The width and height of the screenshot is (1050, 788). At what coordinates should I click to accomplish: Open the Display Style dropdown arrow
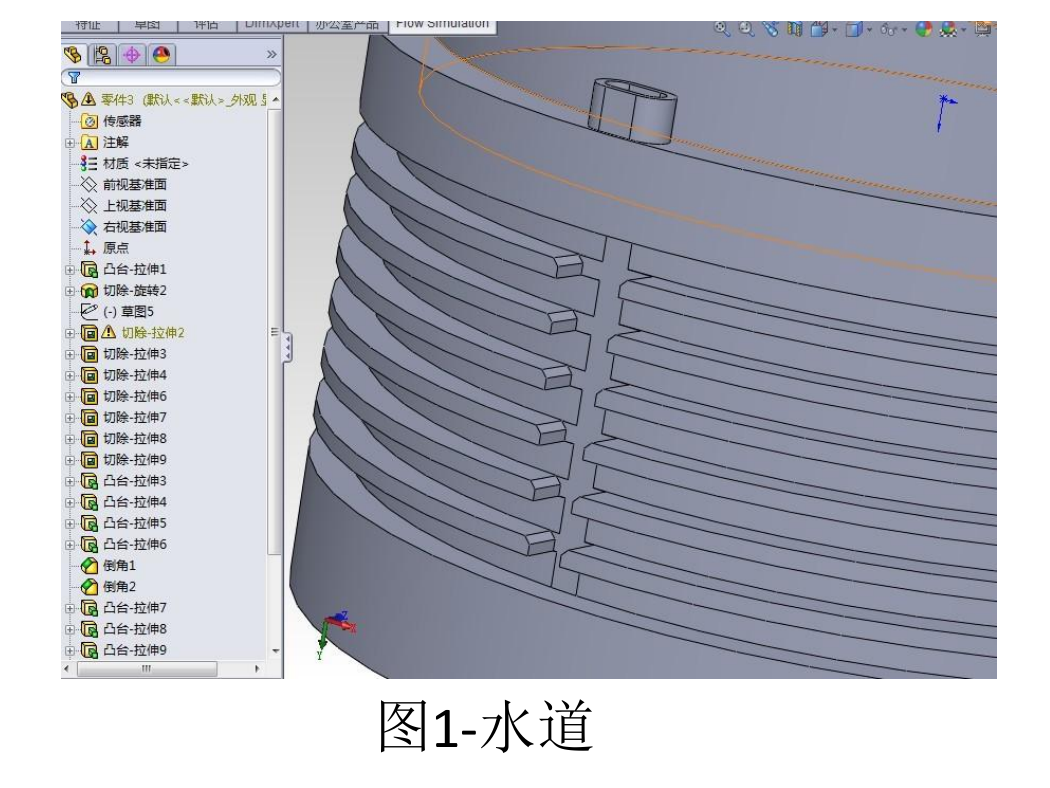tap(869, 29)
